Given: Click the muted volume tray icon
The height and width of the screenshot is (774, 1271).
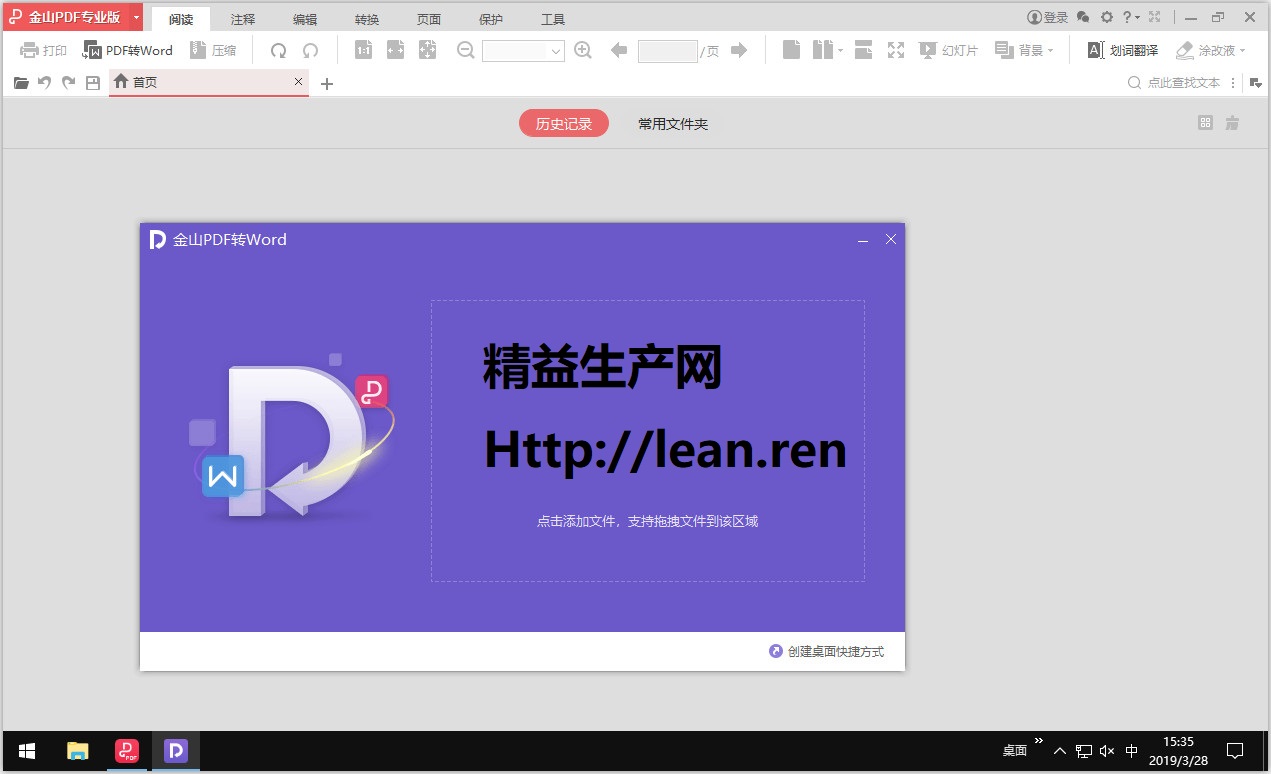Looking at the screenshot, I should click(x=1107, y=751).
